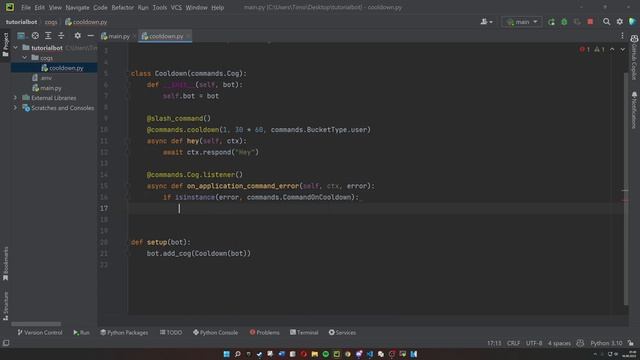Click the JetBrains icon at toolbar end
Viewport: 640px width, 360px height.
pos(633,22)
